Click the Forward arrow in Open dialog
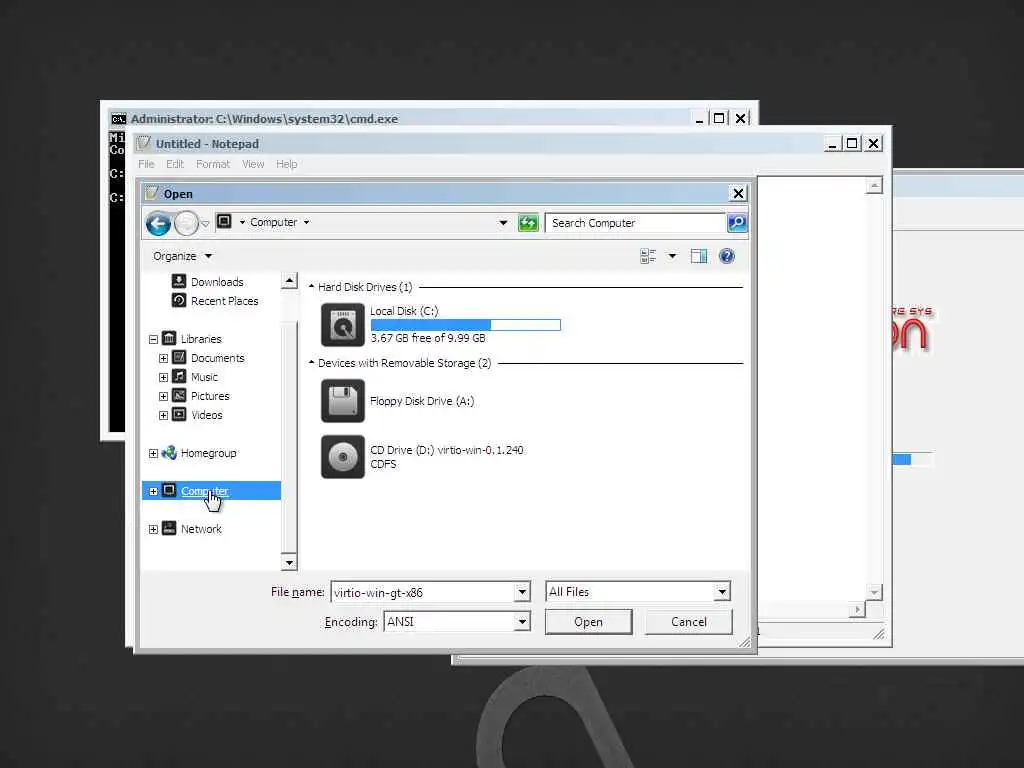The width and height of the screenshot is (1024, 768). 186,224
